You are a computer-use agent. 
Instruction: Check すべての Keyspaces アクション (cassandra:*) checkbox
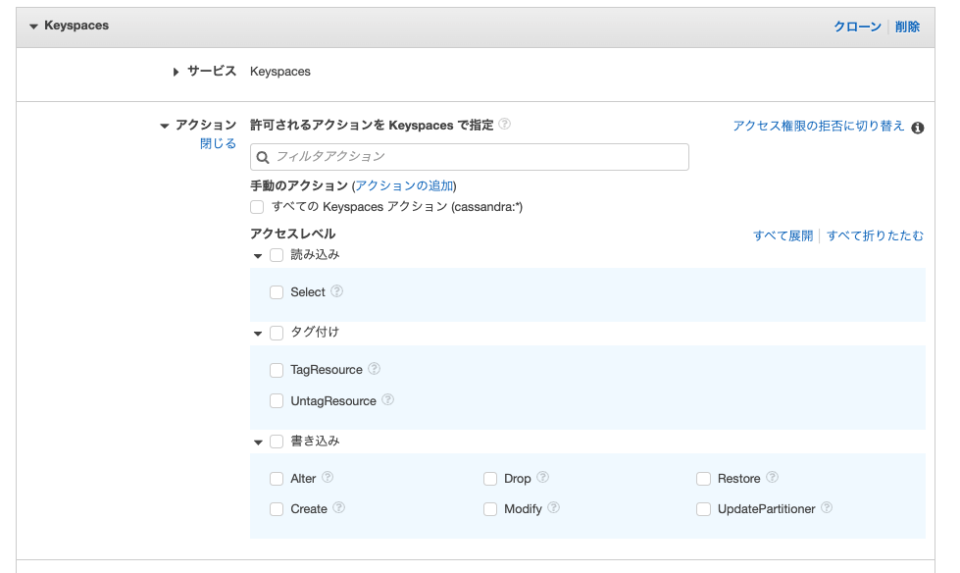click(x=257, y=208)
